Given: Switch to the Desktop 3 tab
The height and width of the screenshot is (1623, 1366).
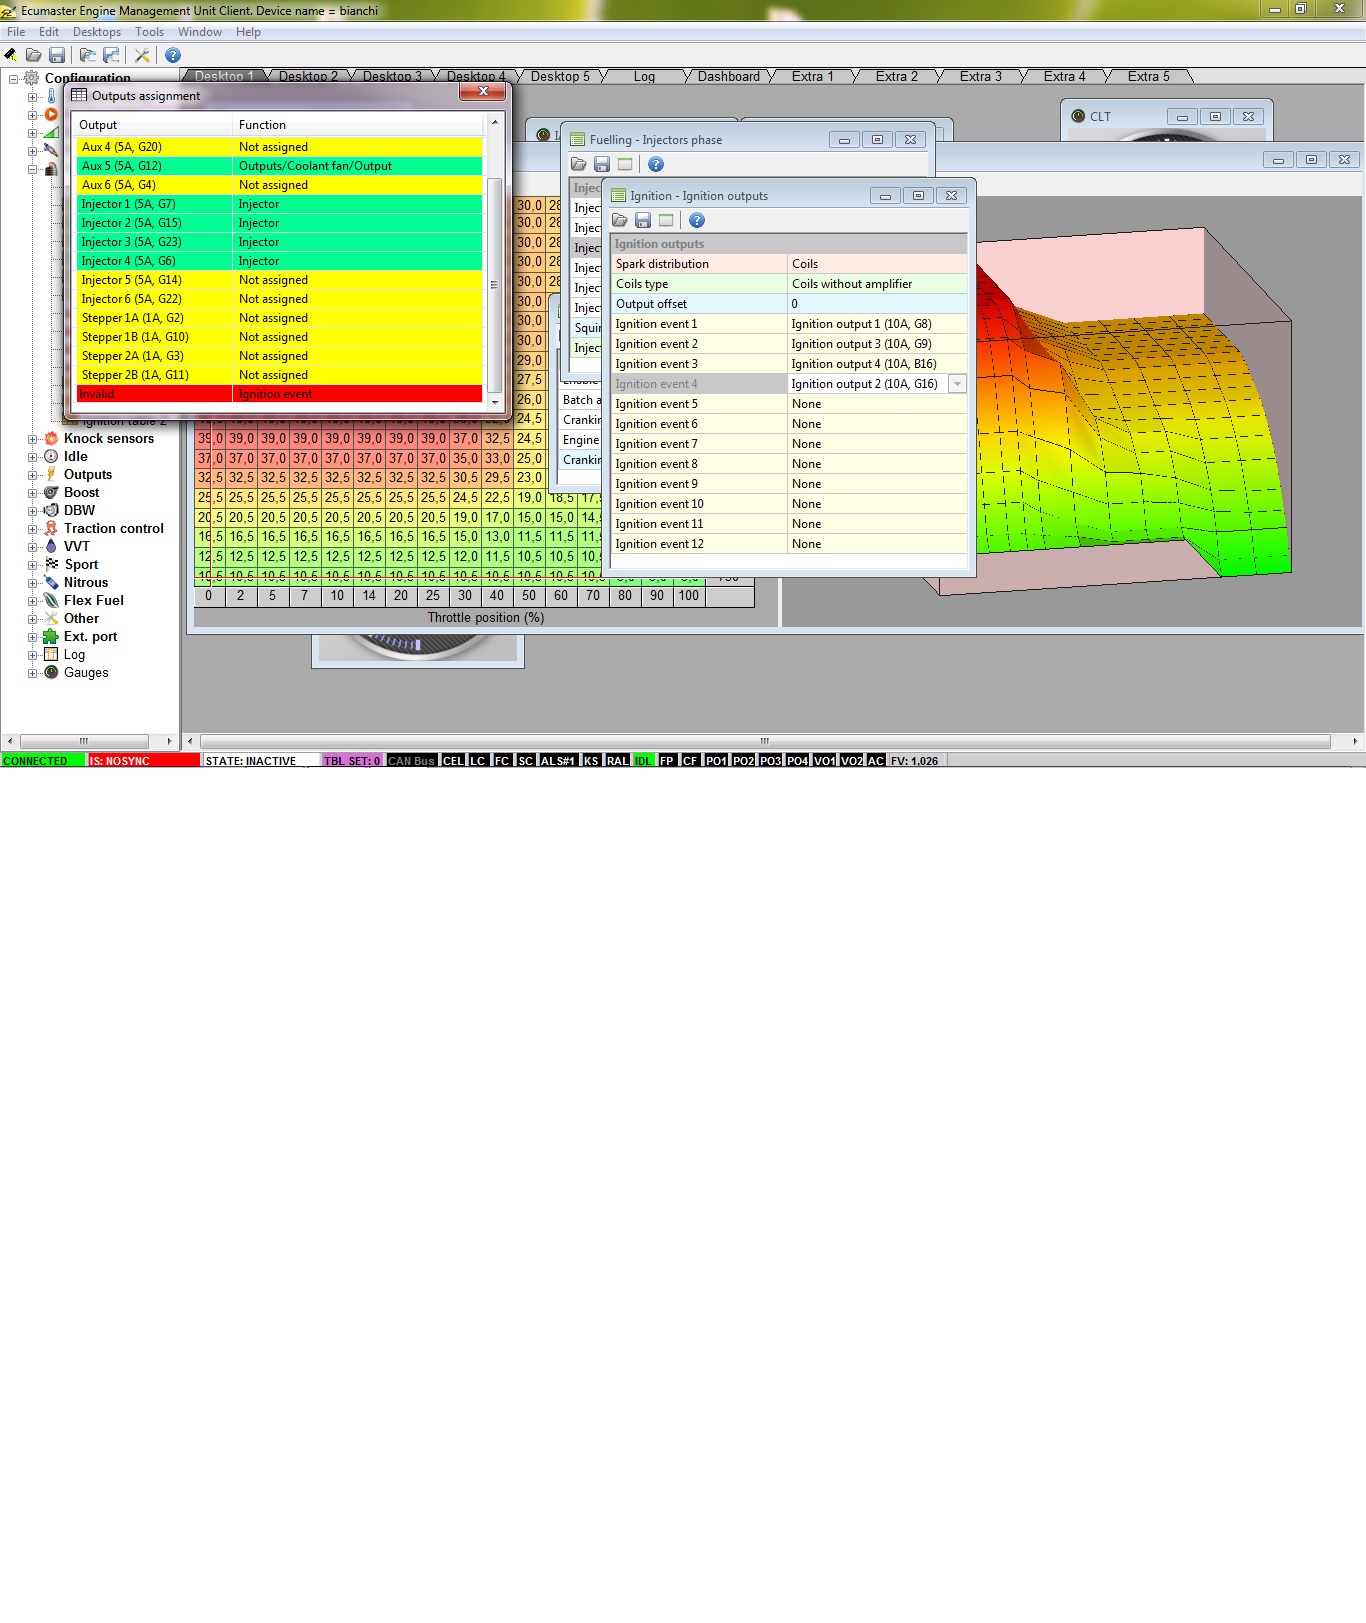Looking at the screenshot, I should click(391, 76).
